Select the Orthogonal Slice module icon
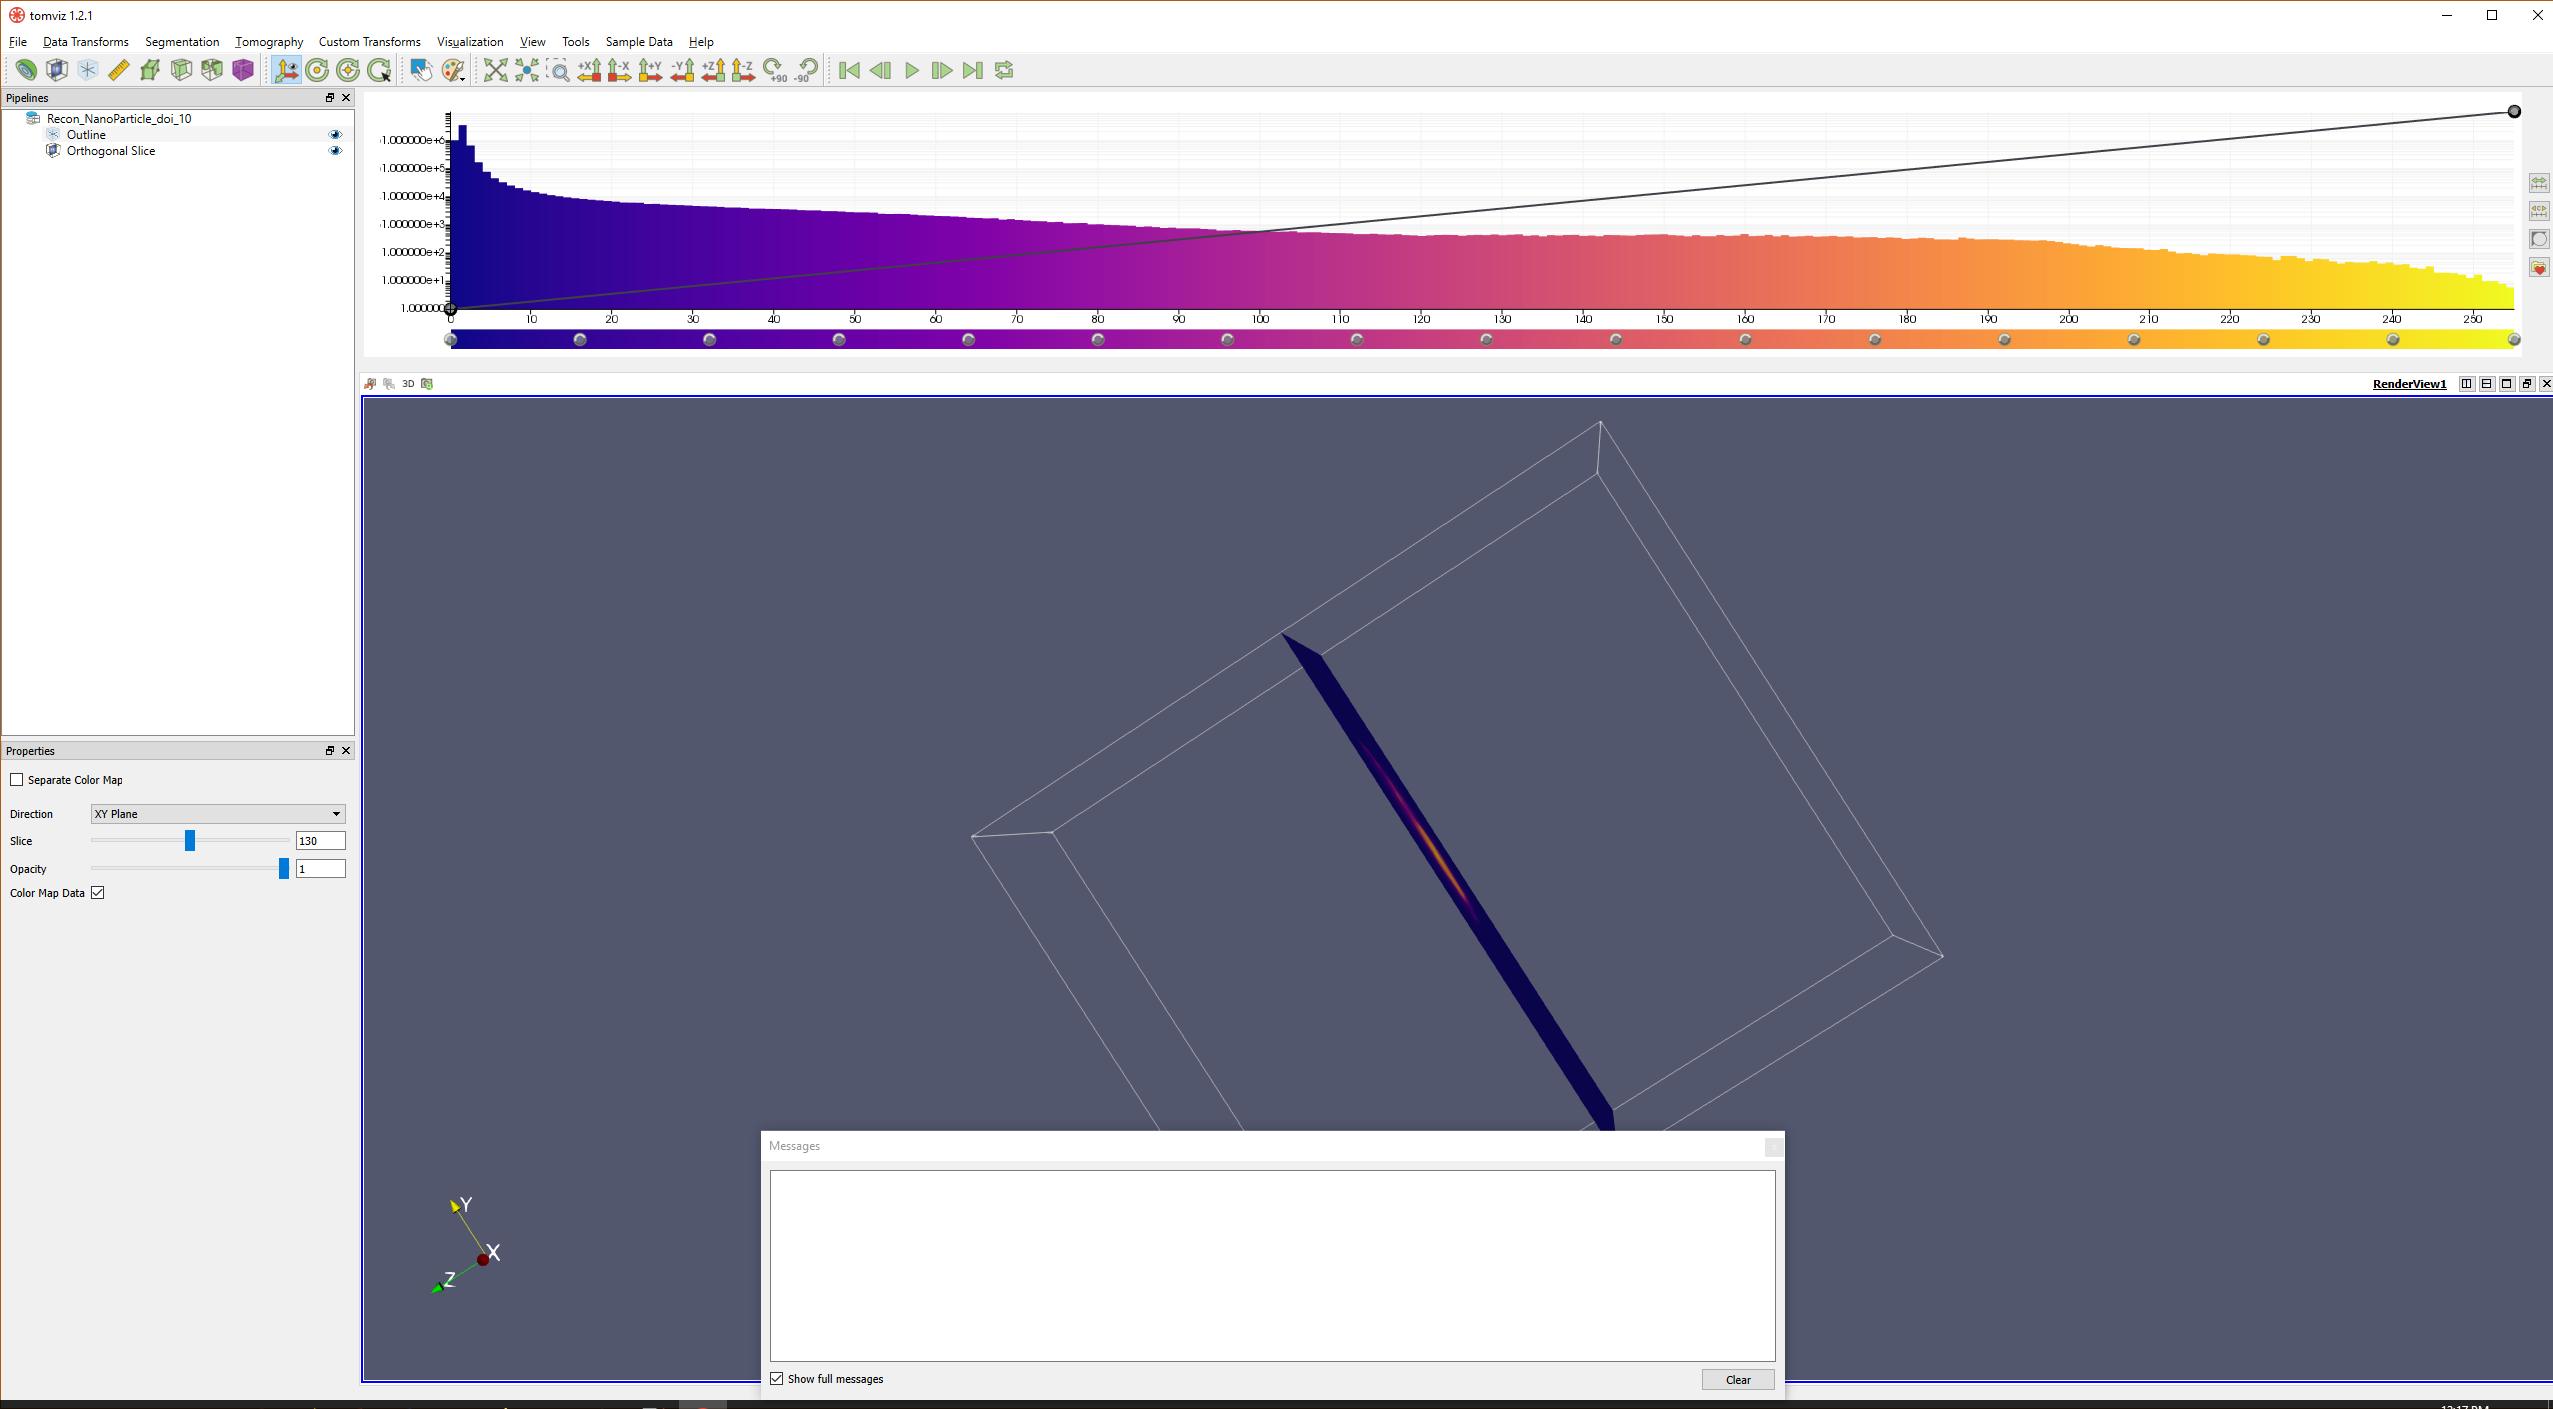Viewport: 2553px width, 1409px height. coord(55,151)
